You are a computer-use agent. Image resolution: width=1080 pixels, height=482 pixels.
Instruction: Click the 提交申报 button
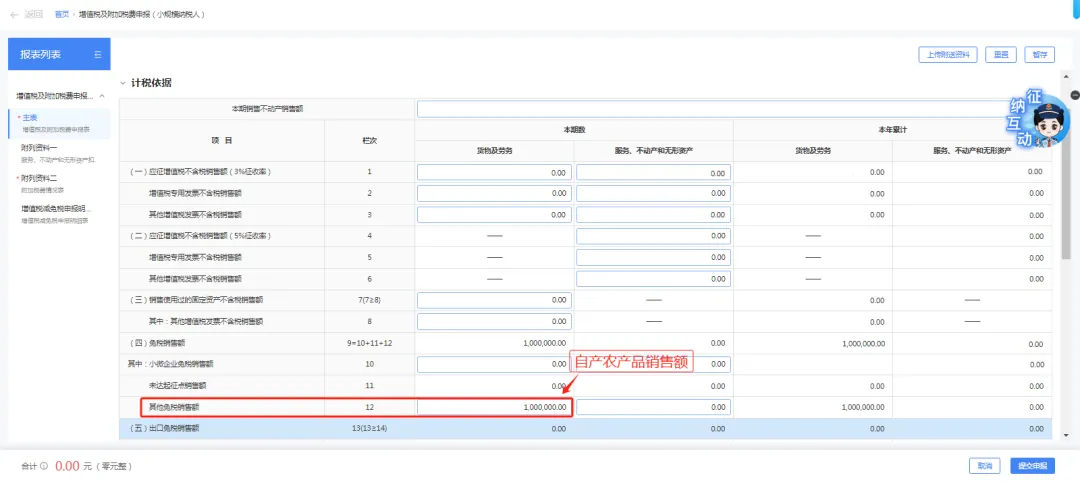(1032, 466)
